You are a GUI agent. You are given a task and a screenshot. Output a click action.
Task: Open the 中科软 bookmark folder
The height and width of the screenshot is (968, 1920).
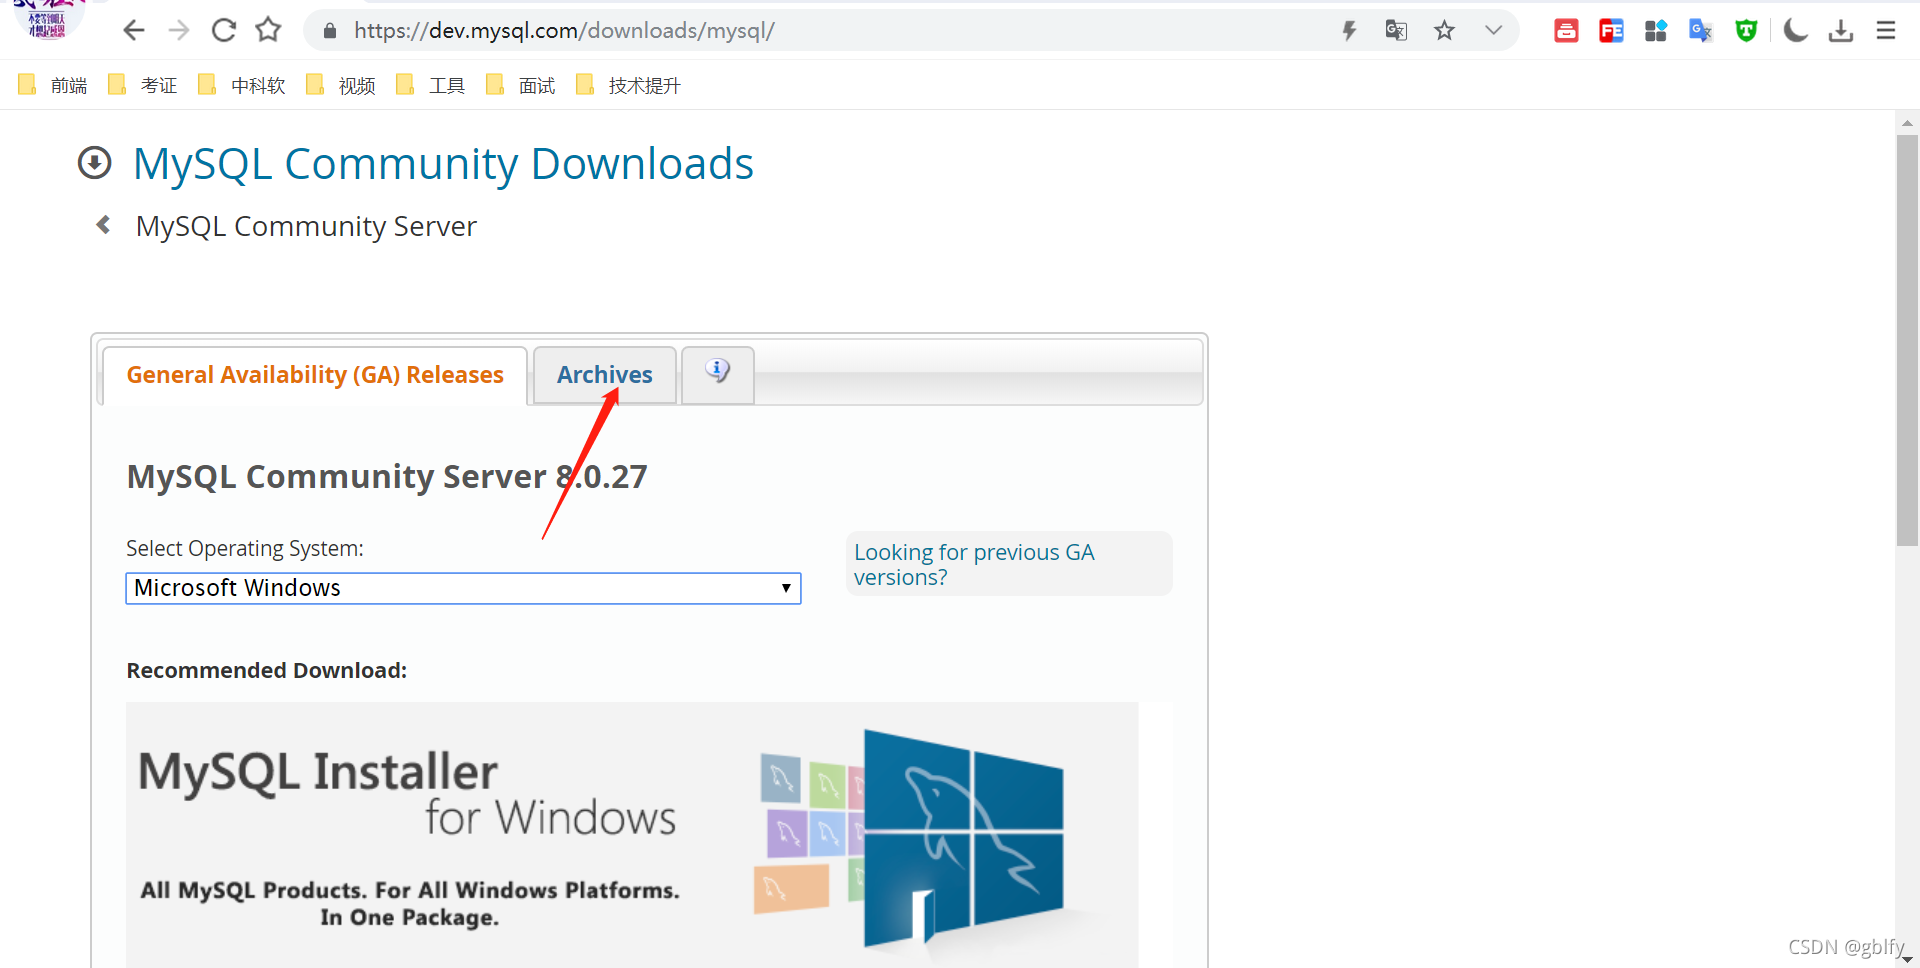[242, 85]
